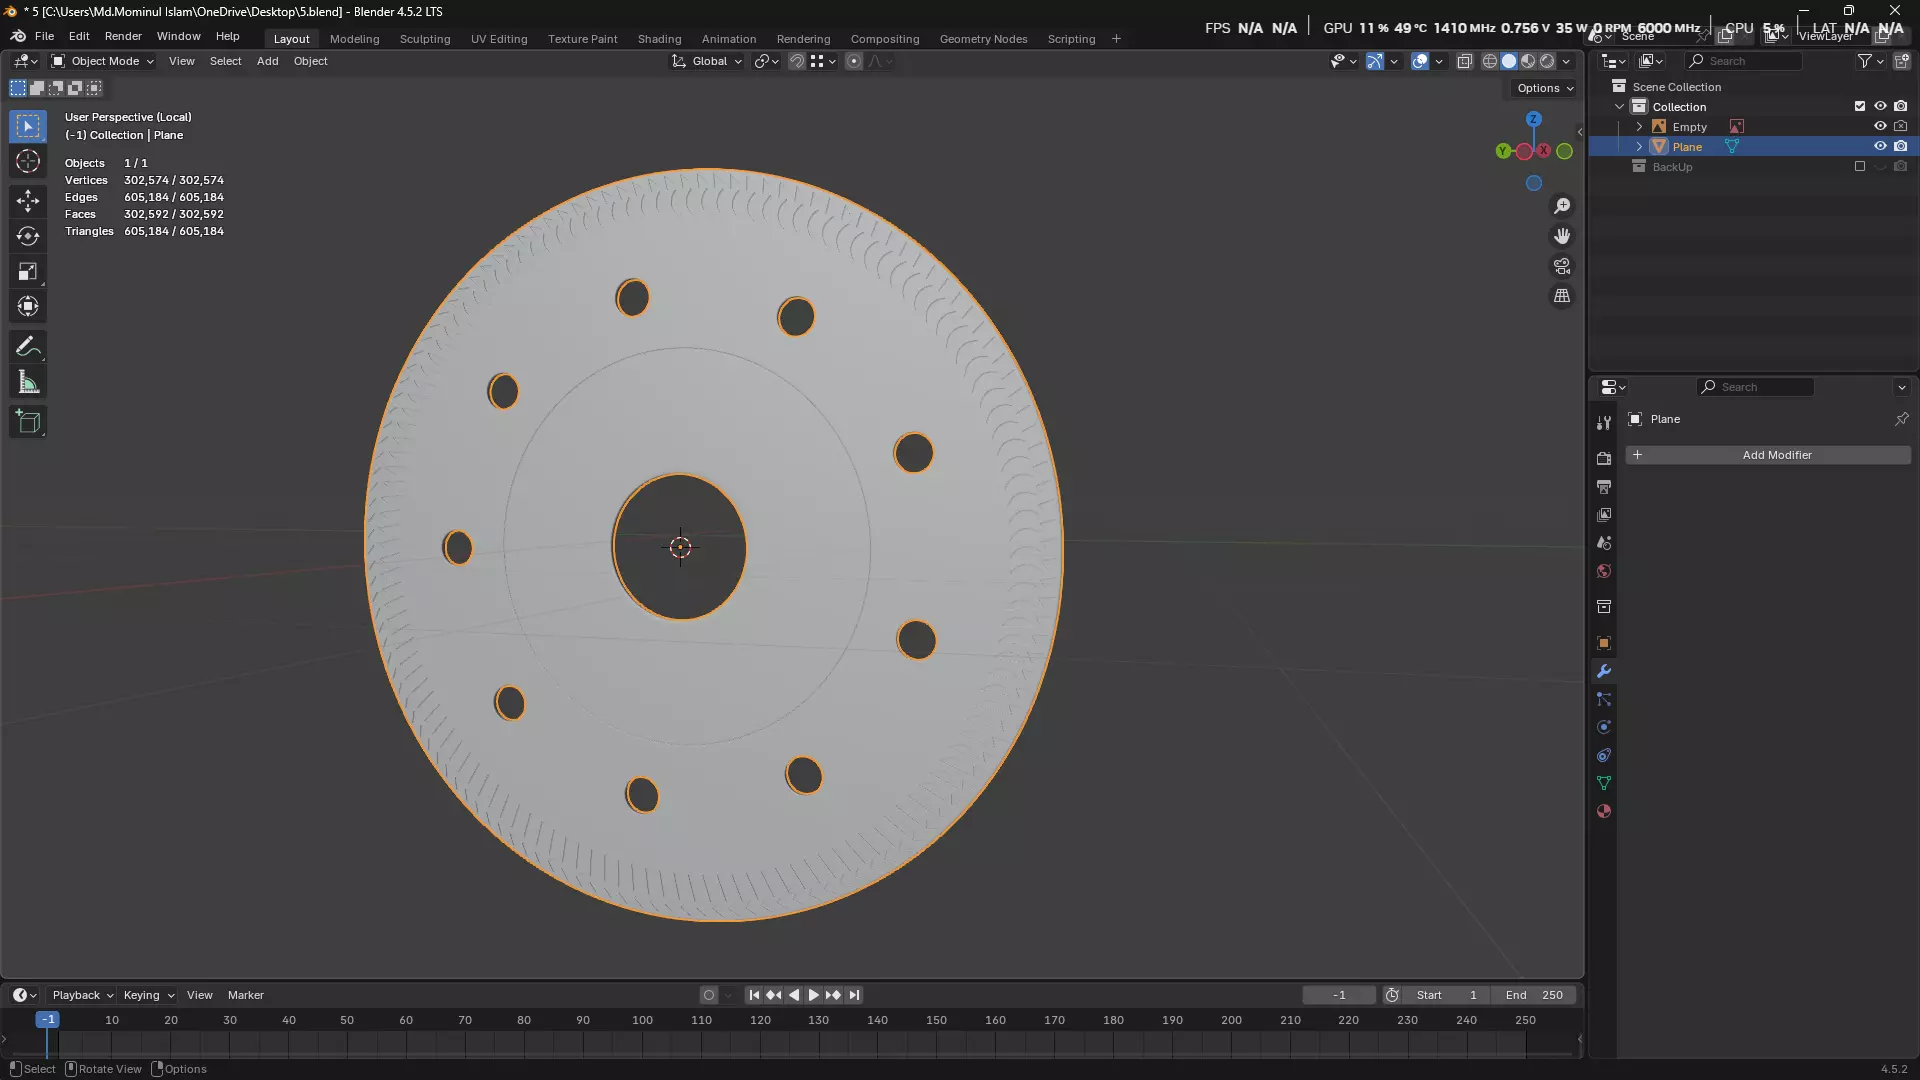
Task: Toggle Collection viewport visibility eye
Action: tap(1880, 107)
